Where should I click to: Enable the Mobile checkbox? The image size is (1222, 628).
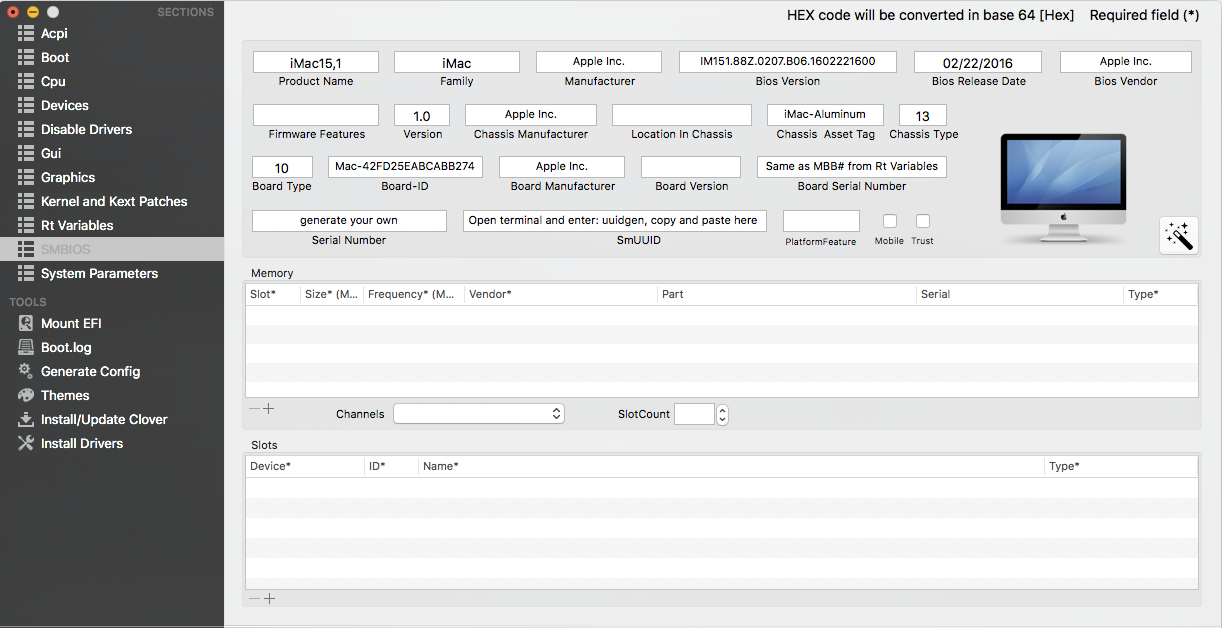889,221
